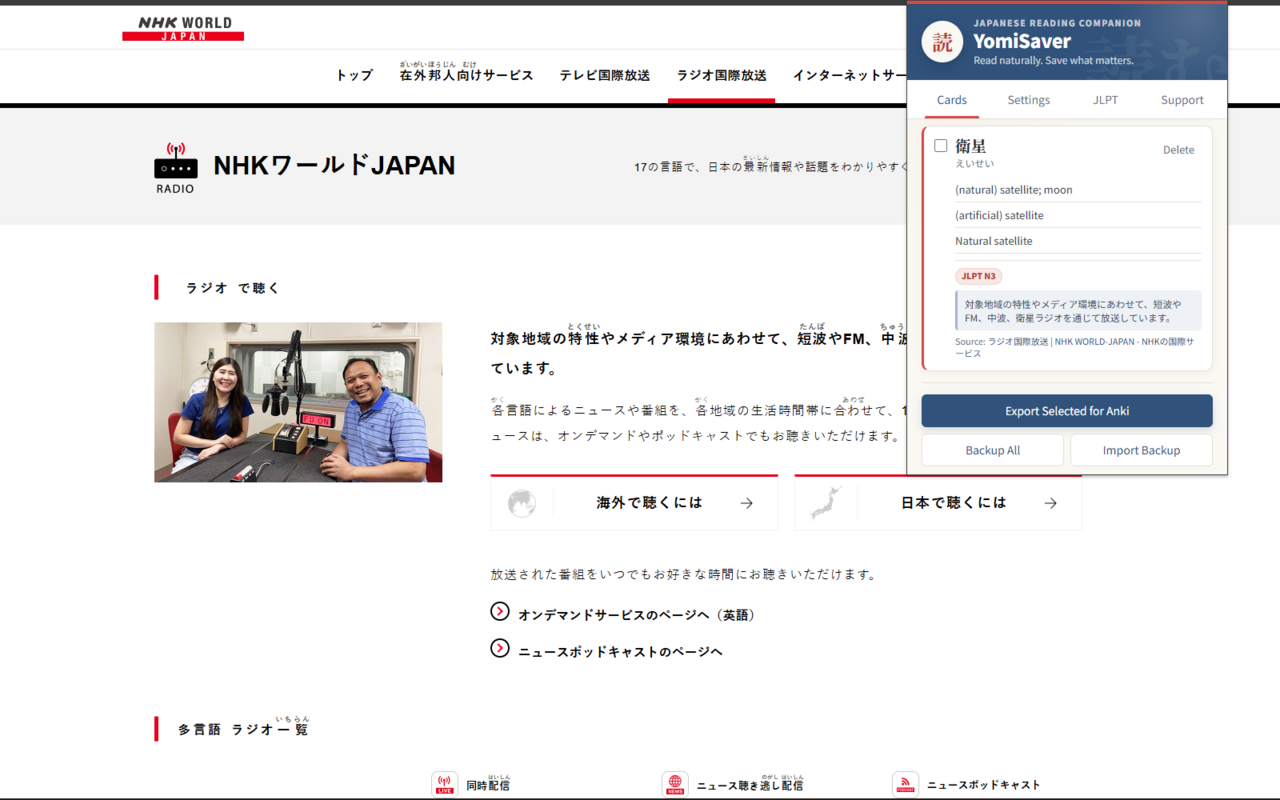Click the arrow on 日本で聴くには card
The width and height of the screenshot is (1280, 800).
(1050, 503)
